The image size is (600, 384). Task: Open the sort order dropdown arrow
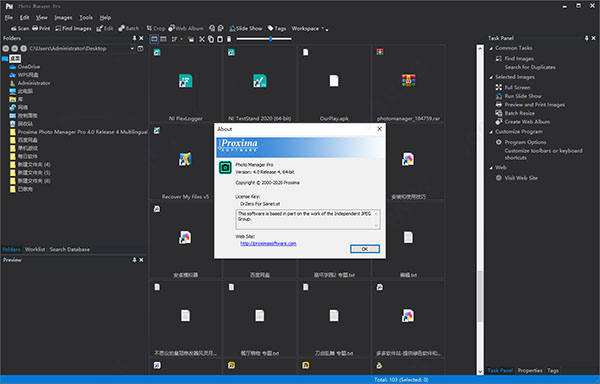tap(181, 39)
